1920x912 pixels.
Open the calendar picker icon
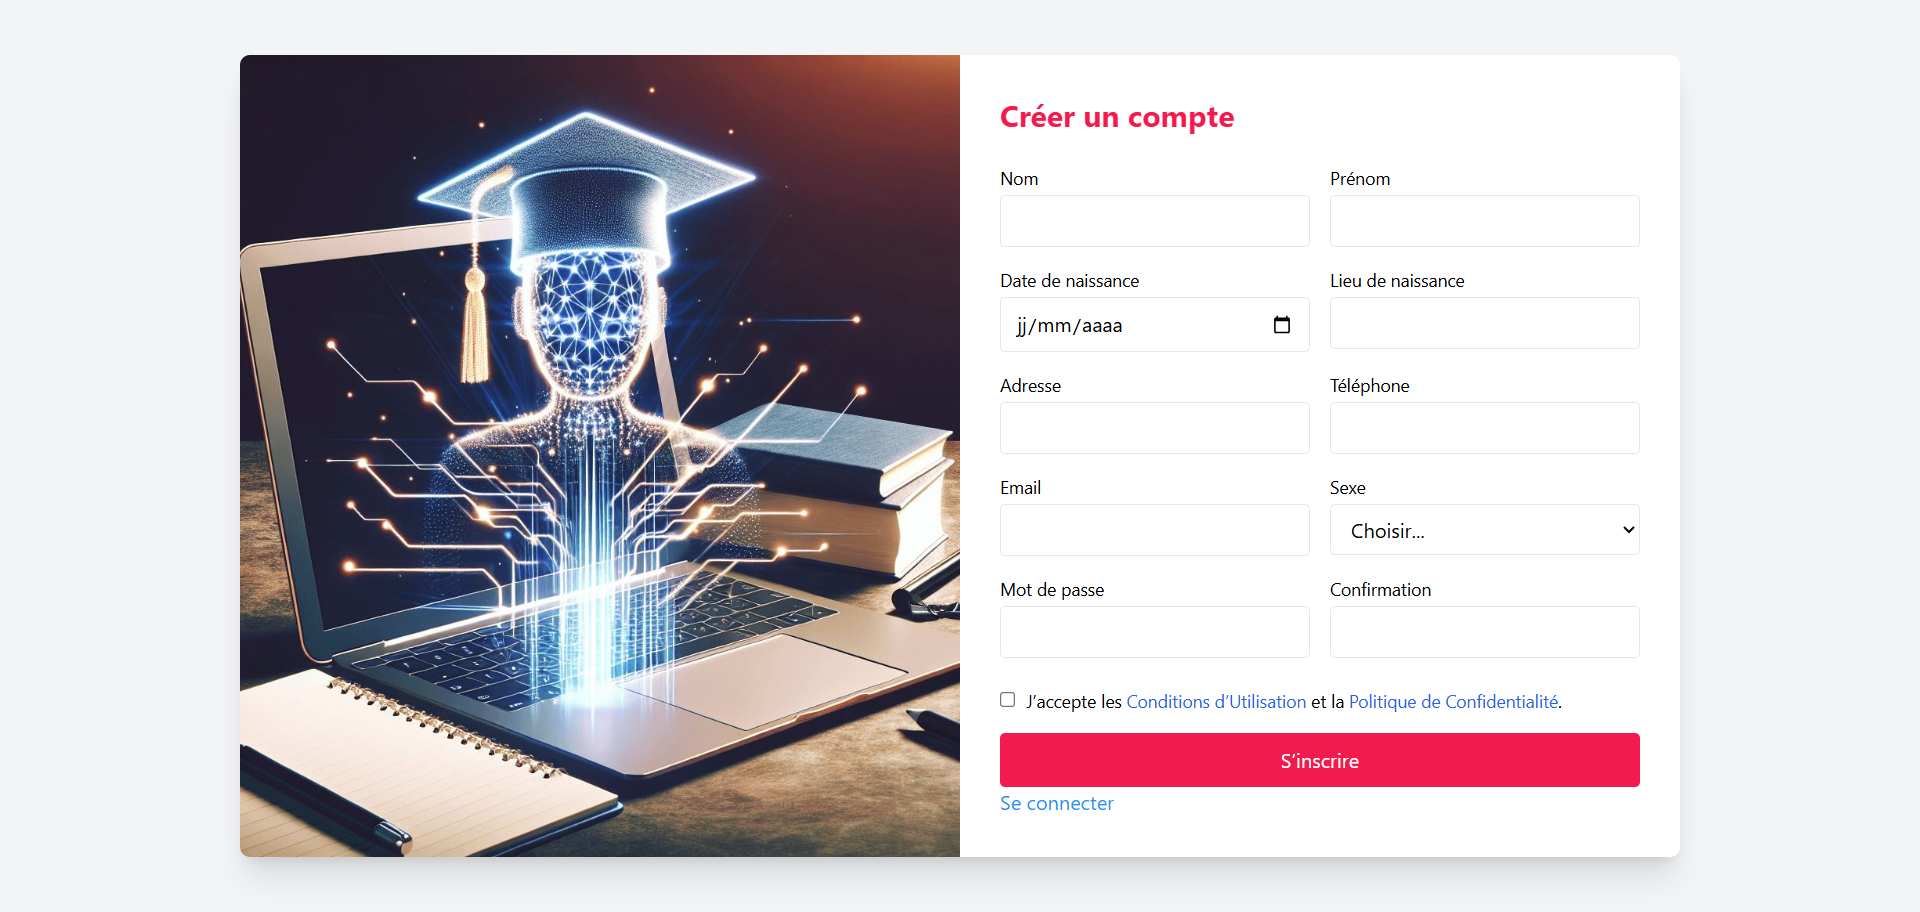tap(1282, 325)
